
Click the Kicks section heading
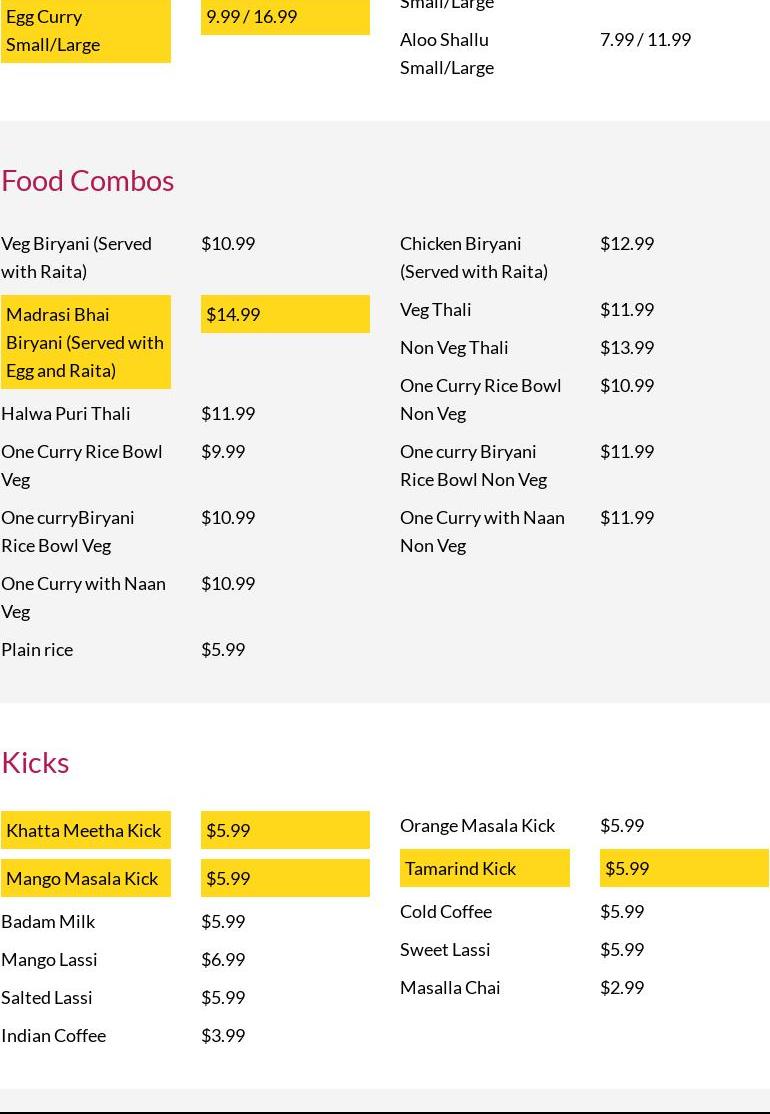[x=35, y=762]
